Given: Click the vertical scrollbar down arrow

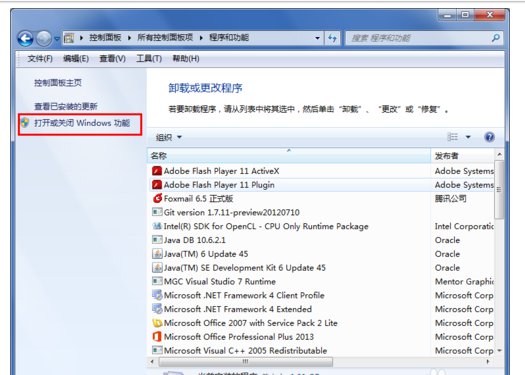Looking at the screenshot, I should (499, 351).
